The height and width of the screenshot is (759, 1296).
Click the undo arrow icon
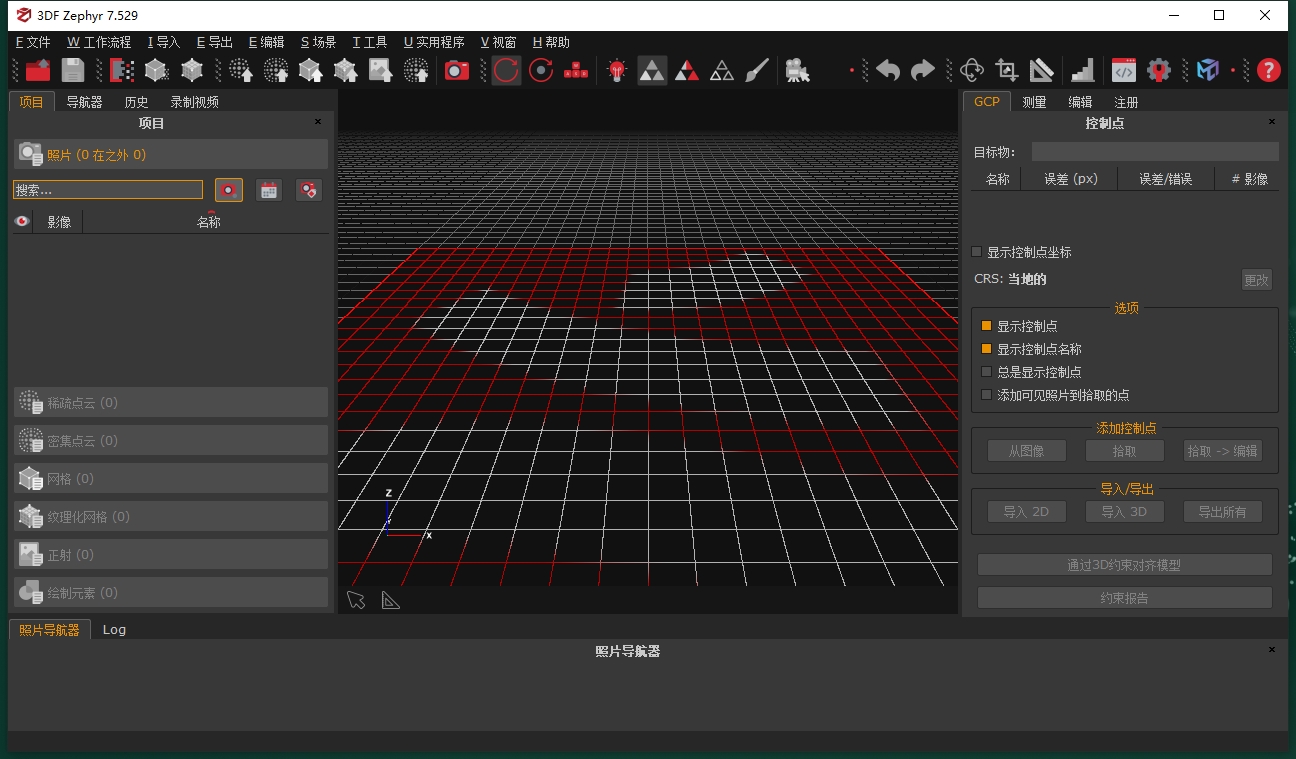coord(888,70)
